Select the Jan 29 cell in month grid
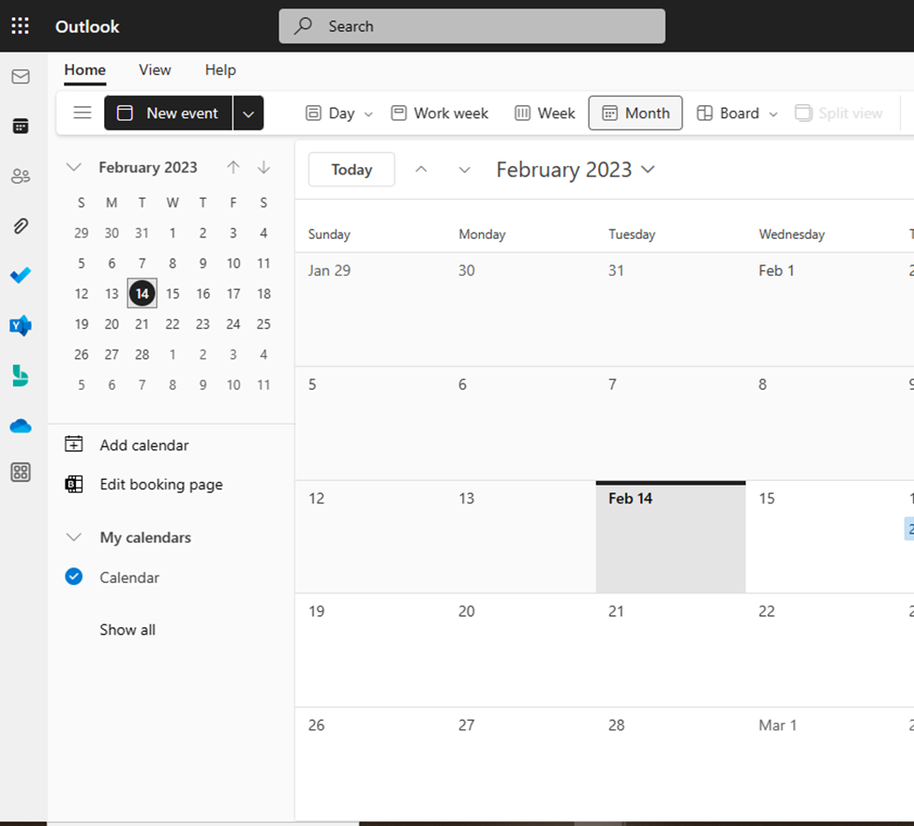Viewport: 914px width, 826px height. (370, 309)
